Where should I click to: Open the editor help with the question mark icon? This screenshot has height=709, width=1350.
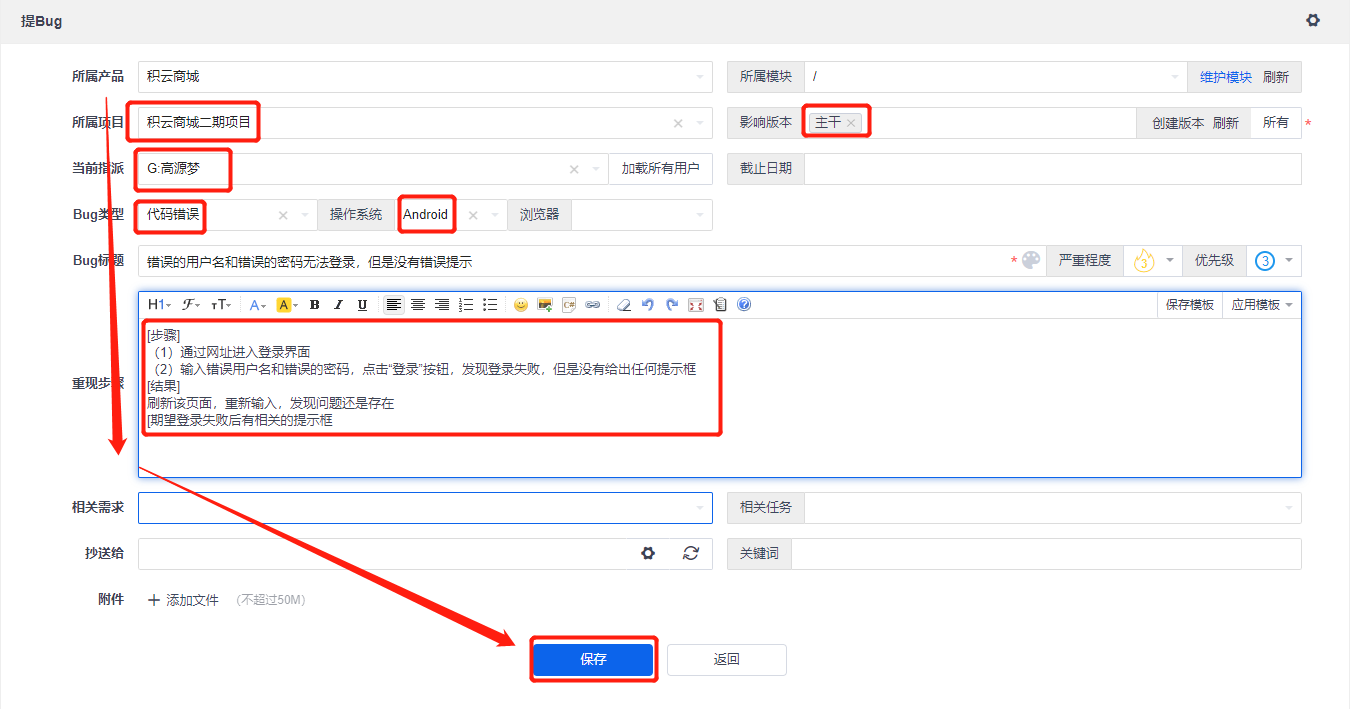743,305
